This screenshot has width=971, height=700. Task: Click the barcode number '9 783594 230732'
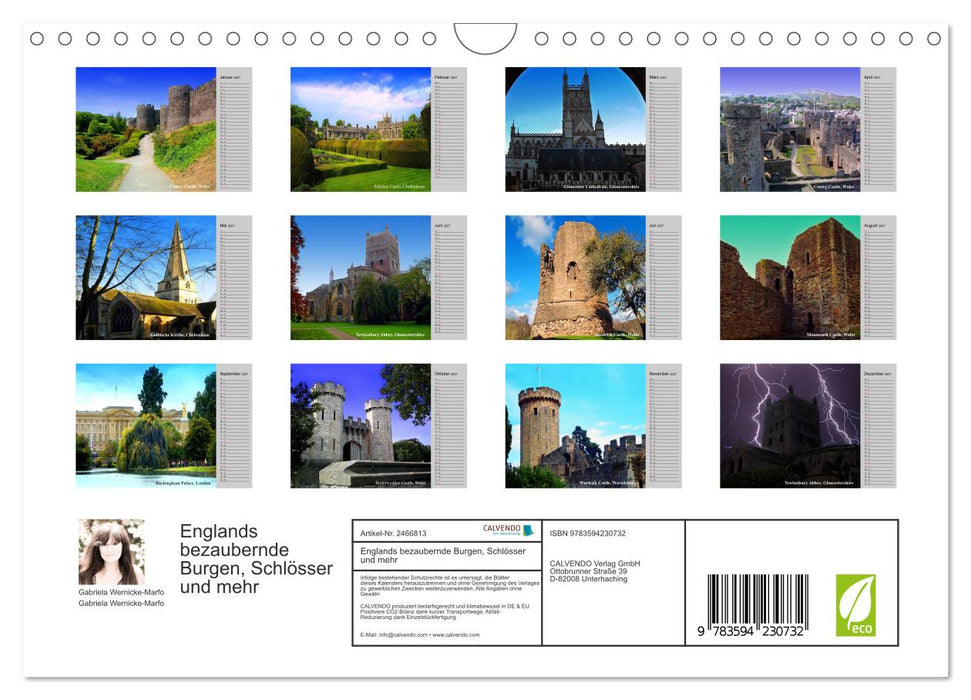[750, 631]
